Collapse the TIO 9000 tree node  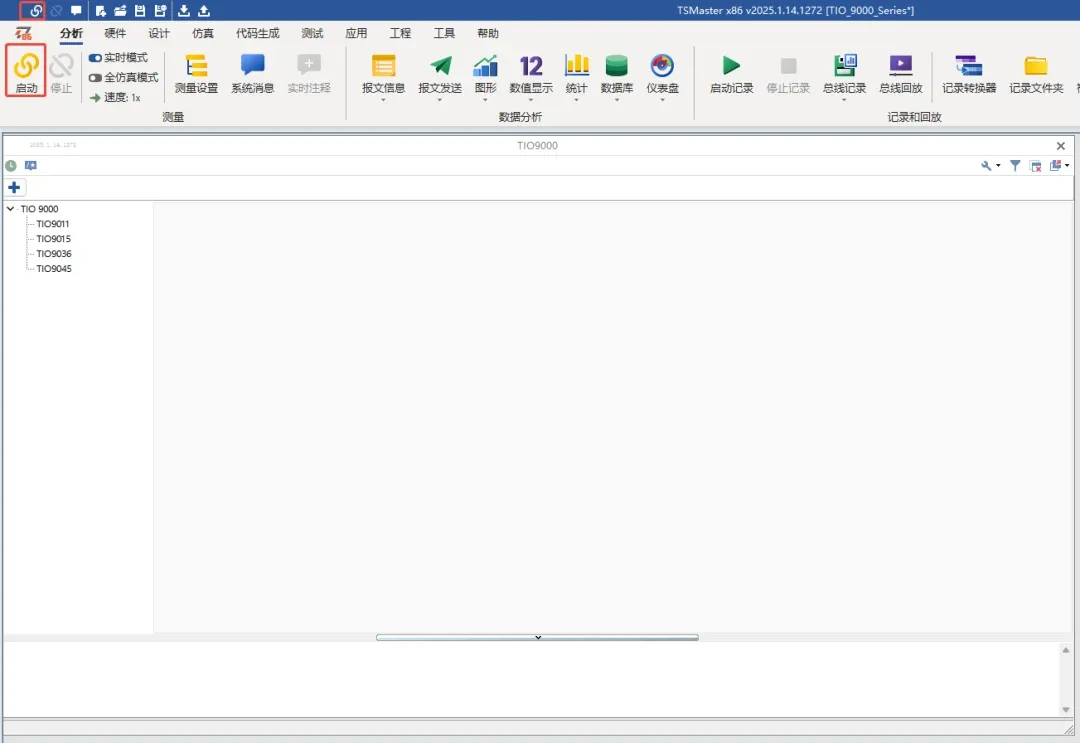click(x=10, y=209)
